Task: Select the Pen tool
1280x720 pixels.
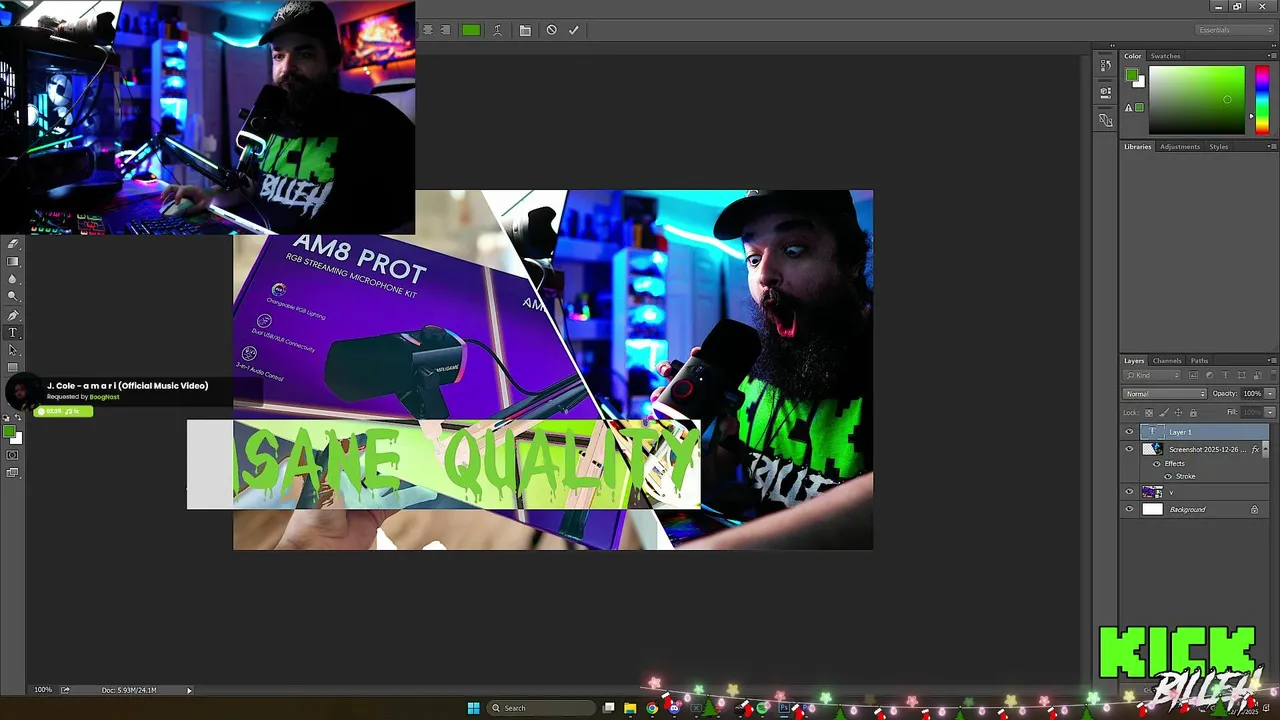Action: (13, 315)
